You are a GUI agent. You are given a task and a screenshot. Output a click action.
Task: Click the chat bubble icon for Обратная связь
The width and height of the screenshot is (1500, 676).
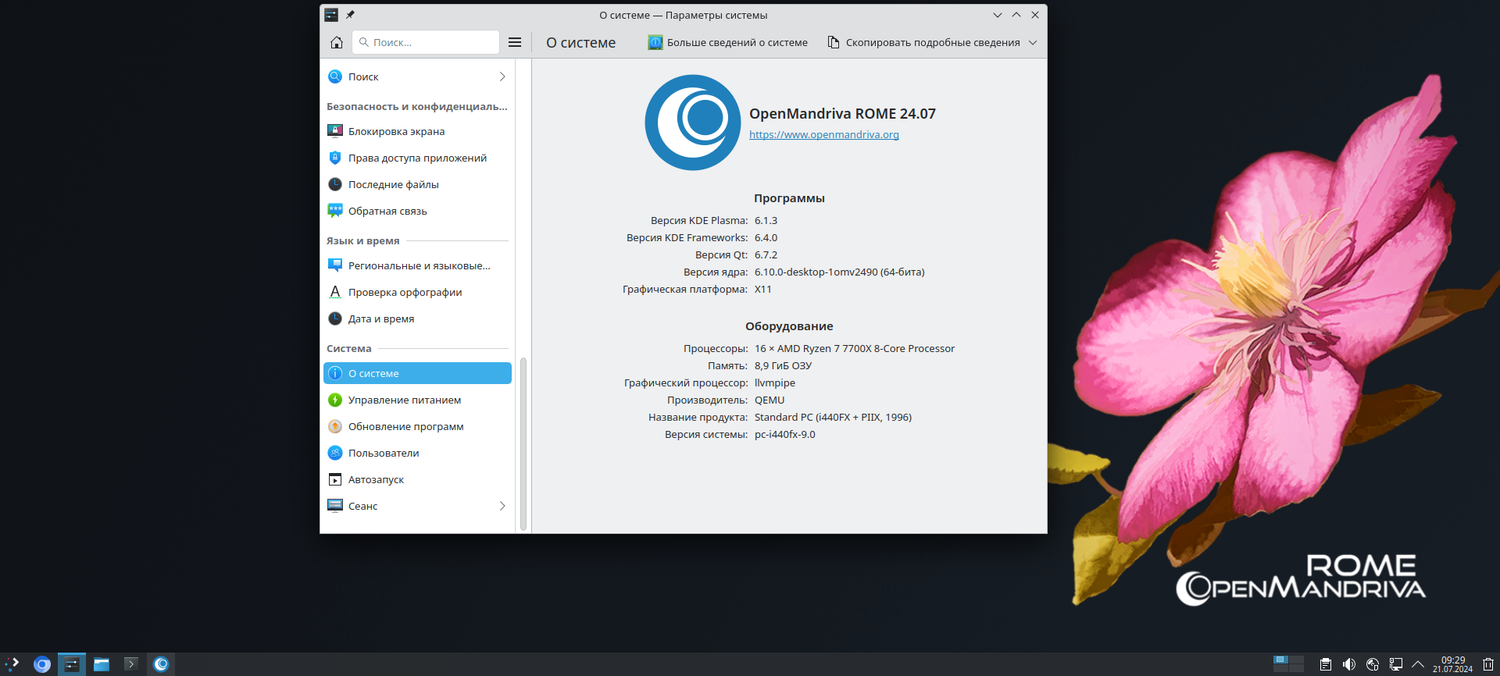point(335,211)
